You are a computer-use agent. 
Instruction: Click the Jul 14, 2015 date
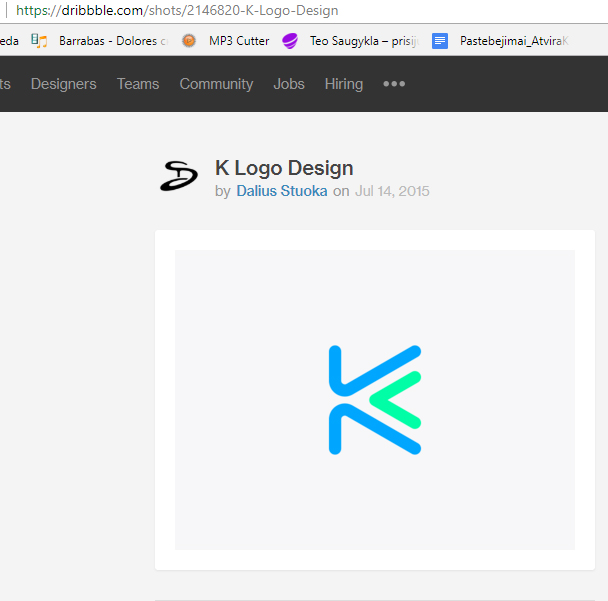point(392,191)
